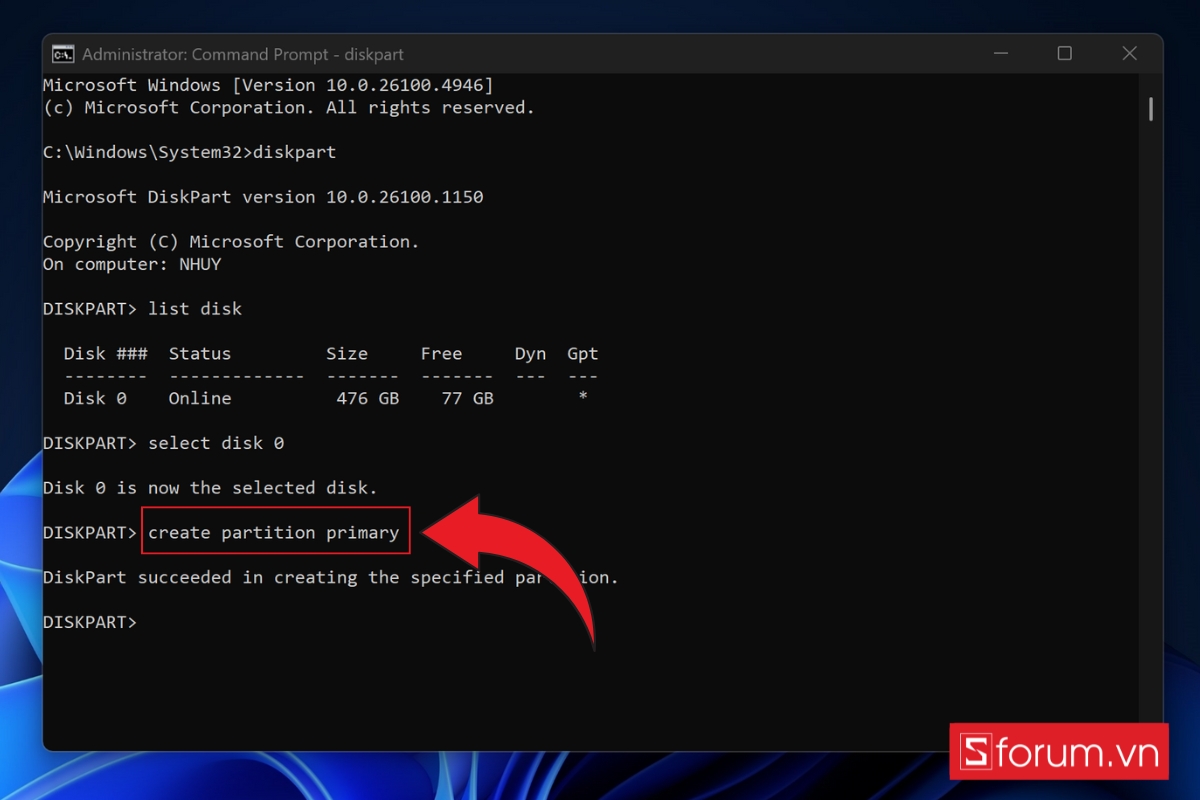The height and width of the screenshot is (800, 1200).
Task: Click the 'Status' column header
Action: tap(200, 353)
